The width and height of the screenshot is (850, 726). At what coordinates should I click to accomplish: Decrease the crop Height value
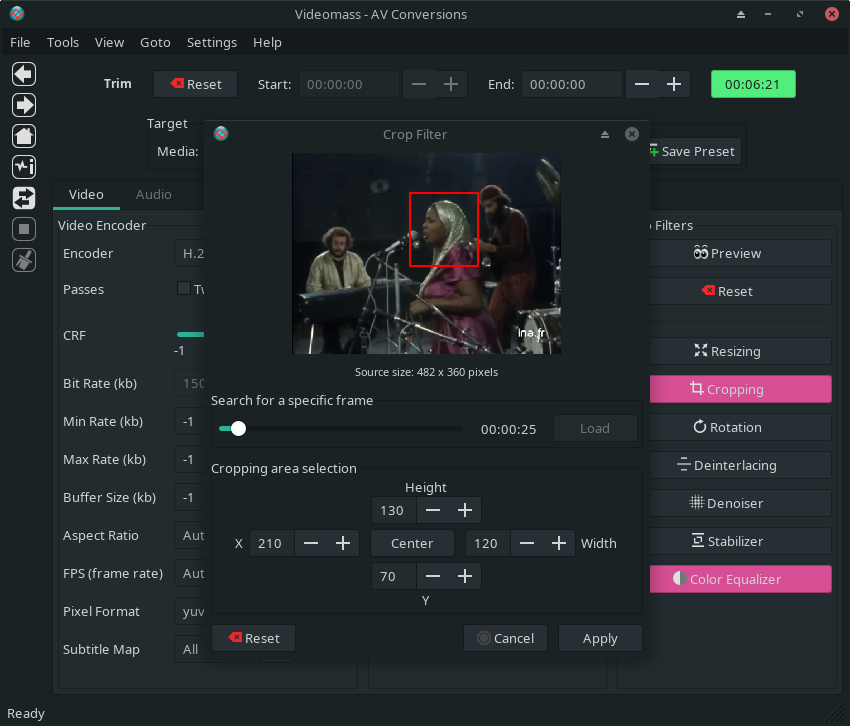[433, 510]
